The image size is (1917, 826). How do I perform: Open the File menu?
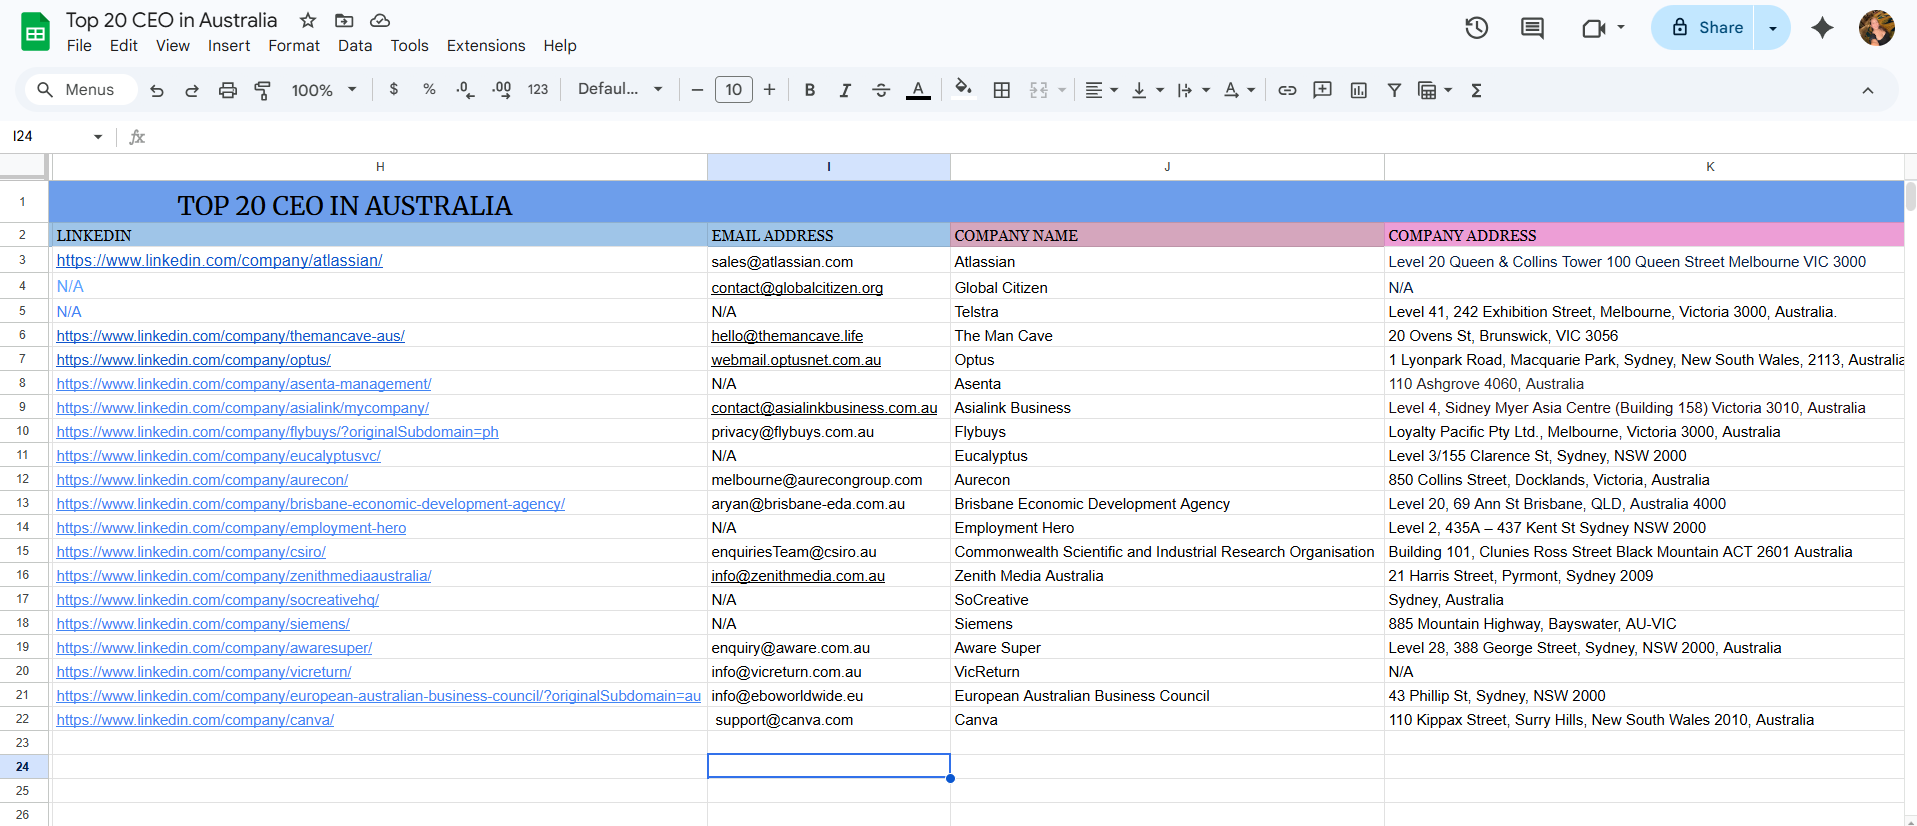(x=79, y=46)
